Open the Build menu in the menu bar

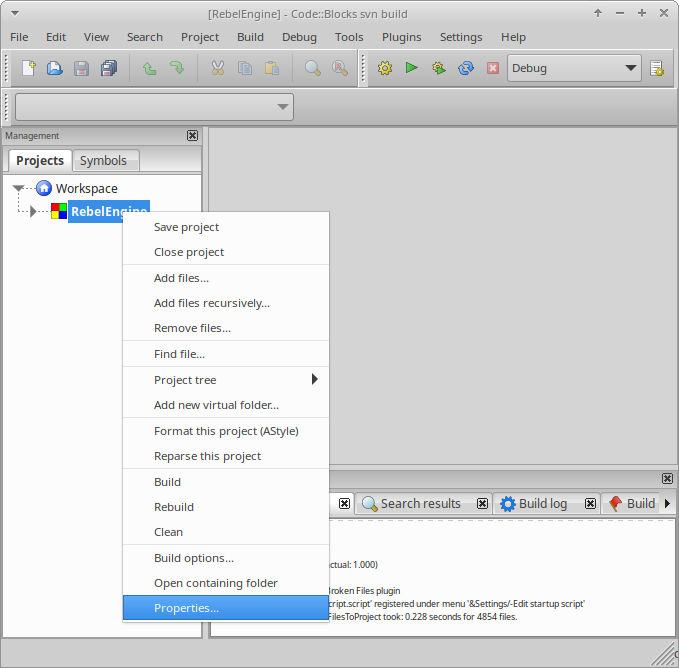[x=250, y=37]
